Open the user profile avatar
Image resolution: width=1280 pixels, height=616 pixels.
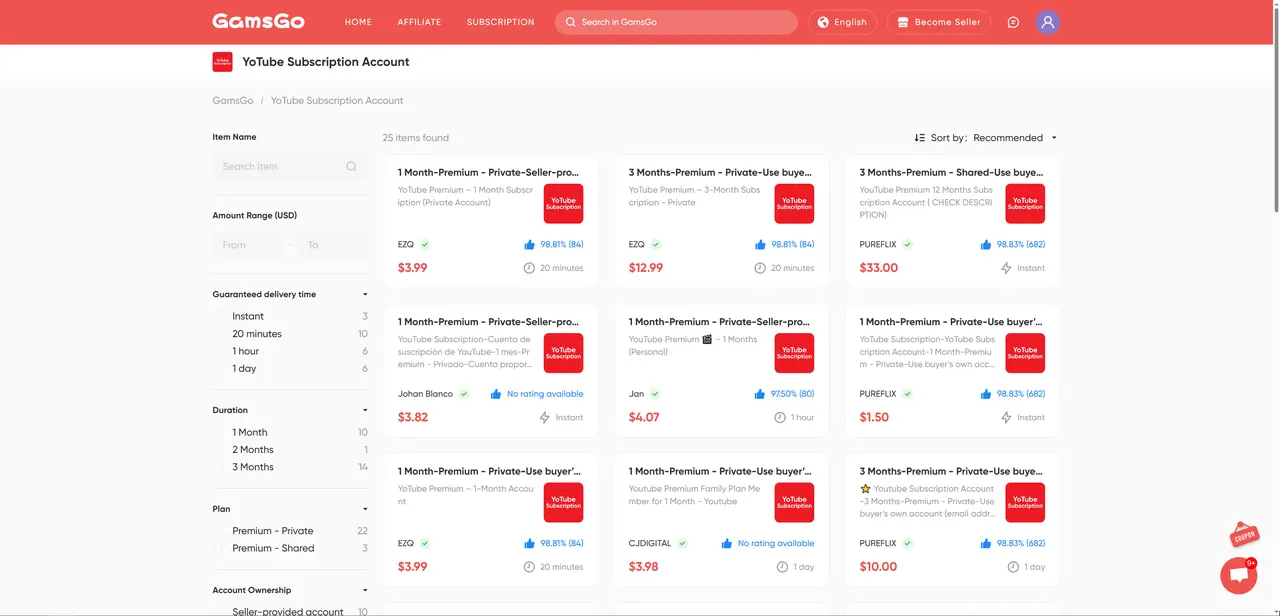point(1047,22)
